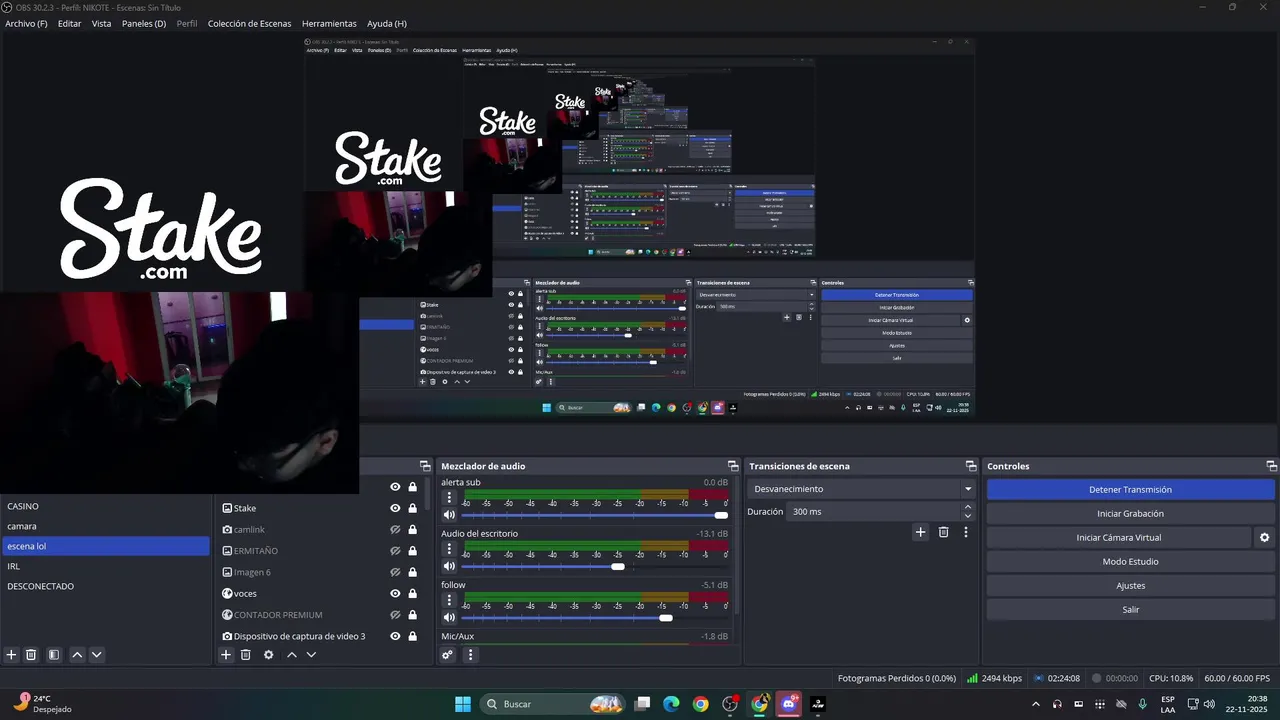1280x720 pixels.
Task: Click Iniciar Cámara Virtual button
Action: pyautogui.click(x=1119, y=538)
